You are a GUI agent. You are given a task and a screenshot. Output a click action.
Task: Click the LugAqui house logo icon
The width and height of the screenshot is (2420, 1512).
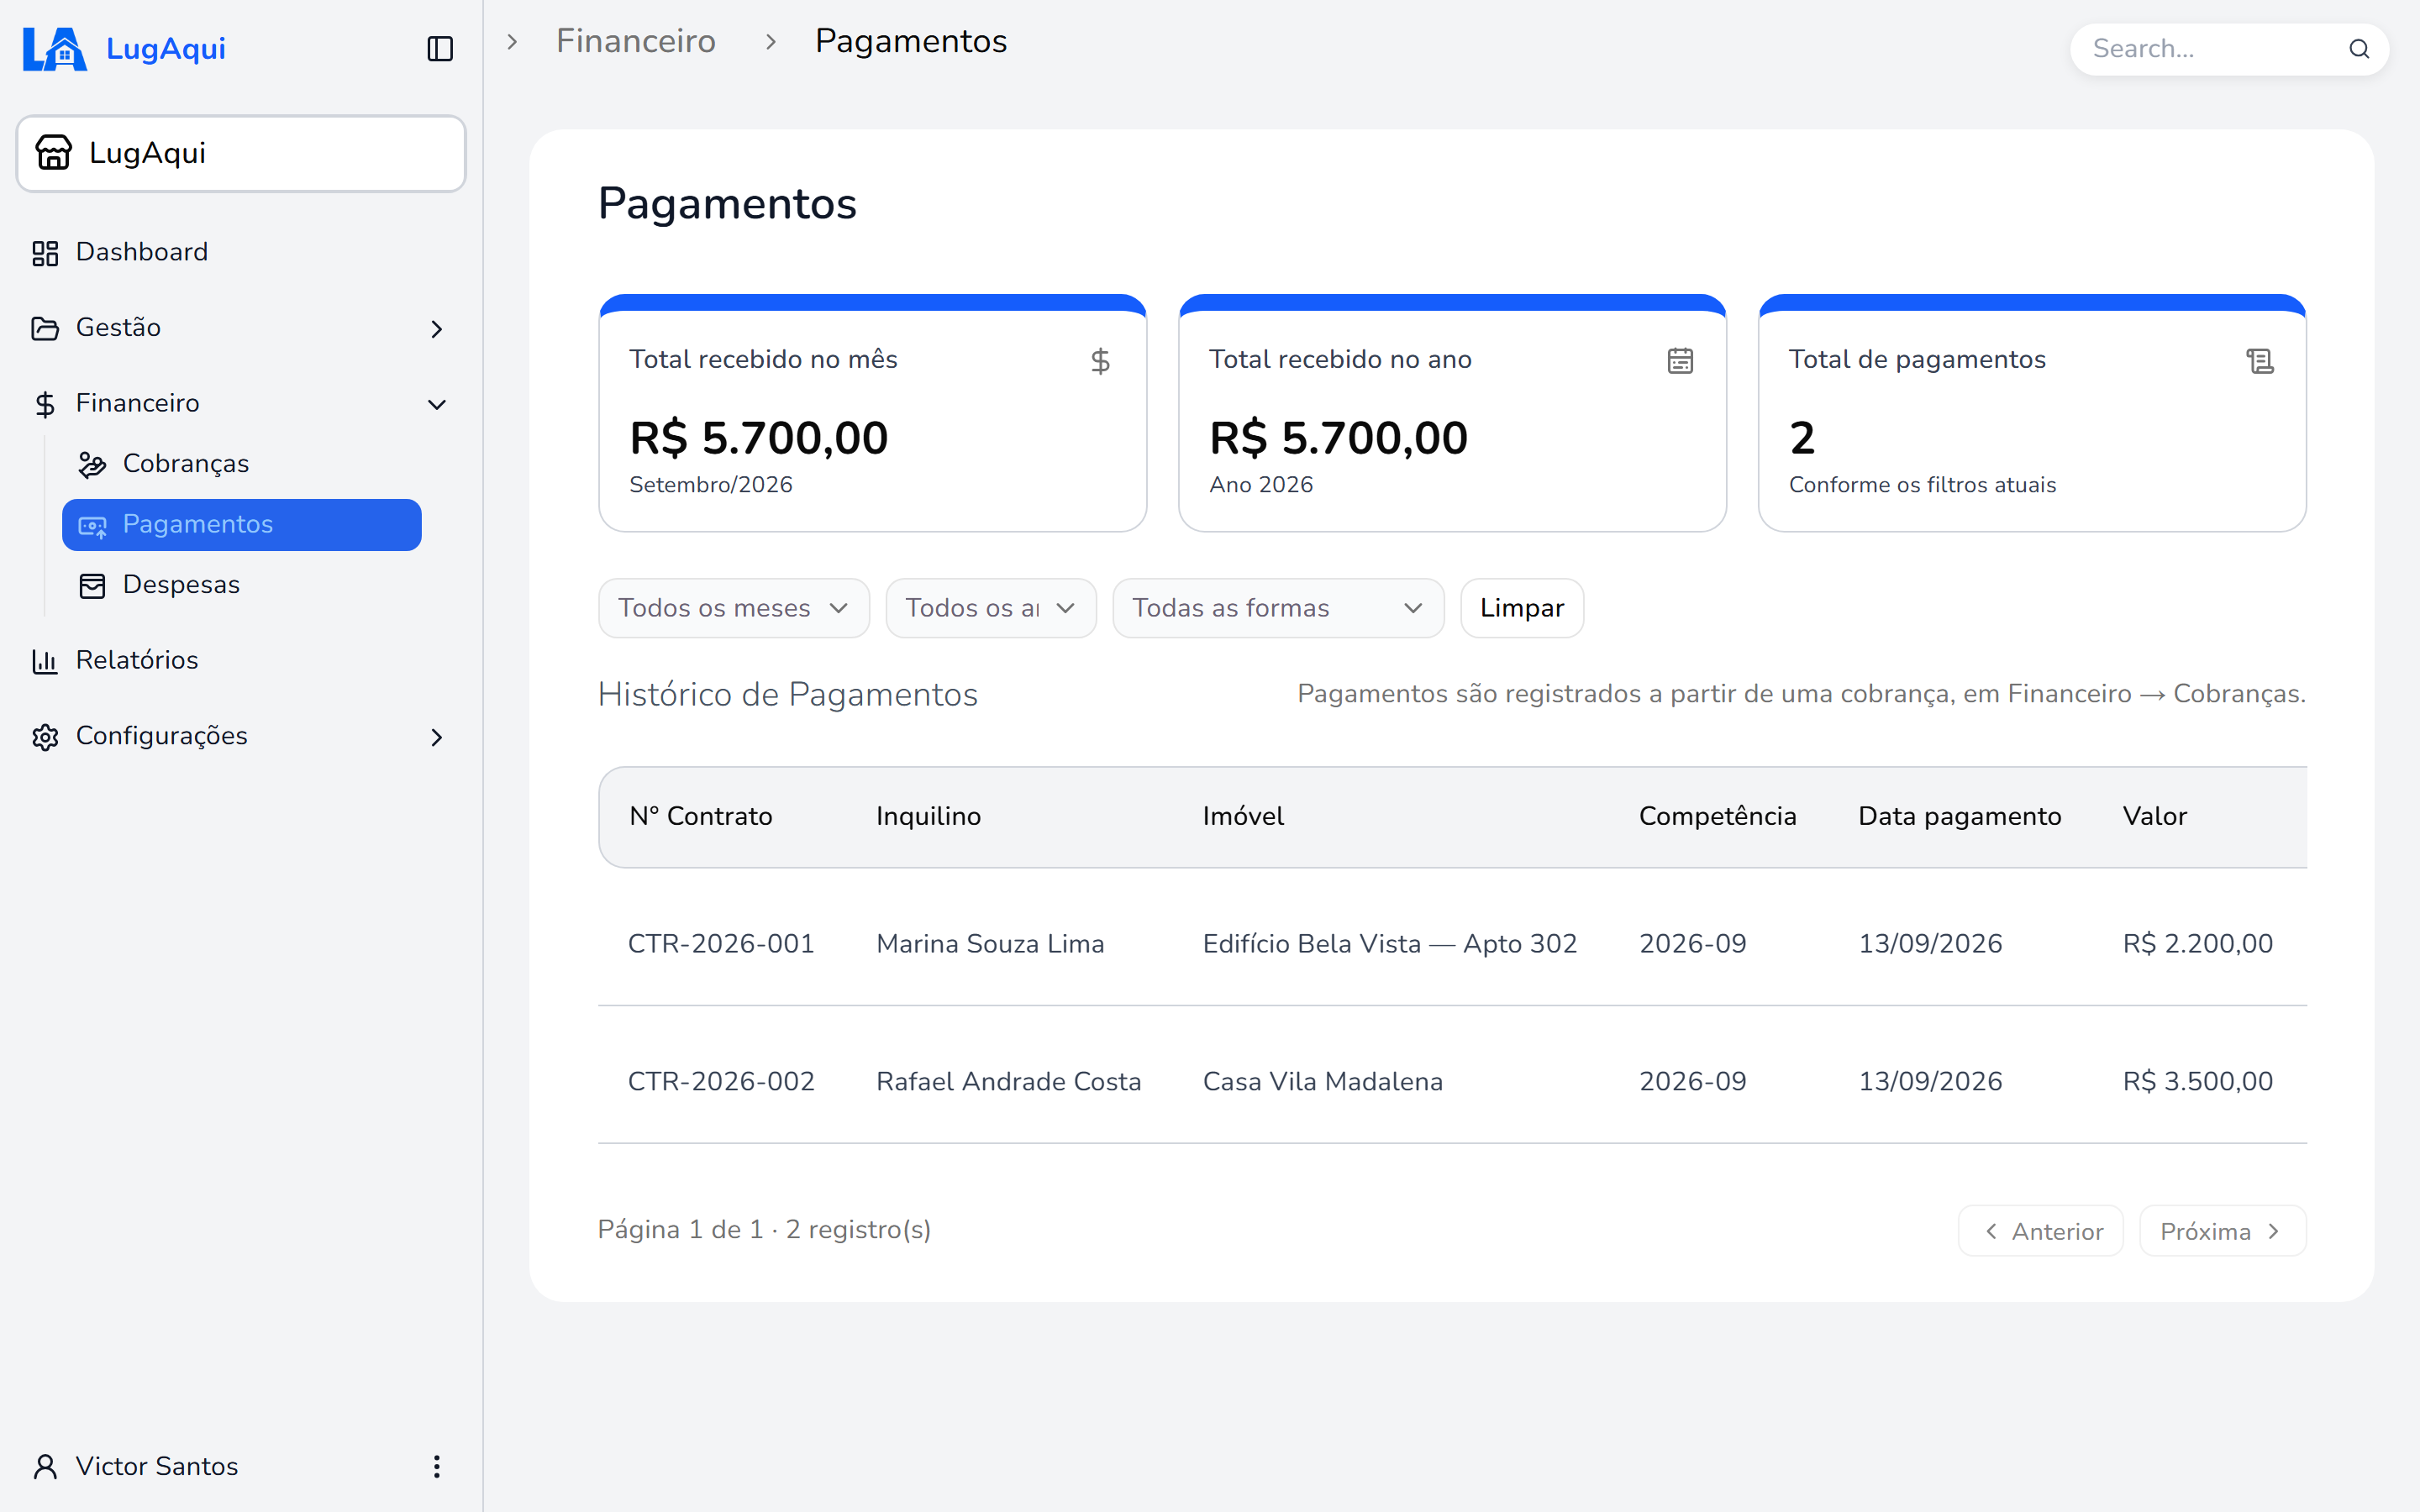55,49
